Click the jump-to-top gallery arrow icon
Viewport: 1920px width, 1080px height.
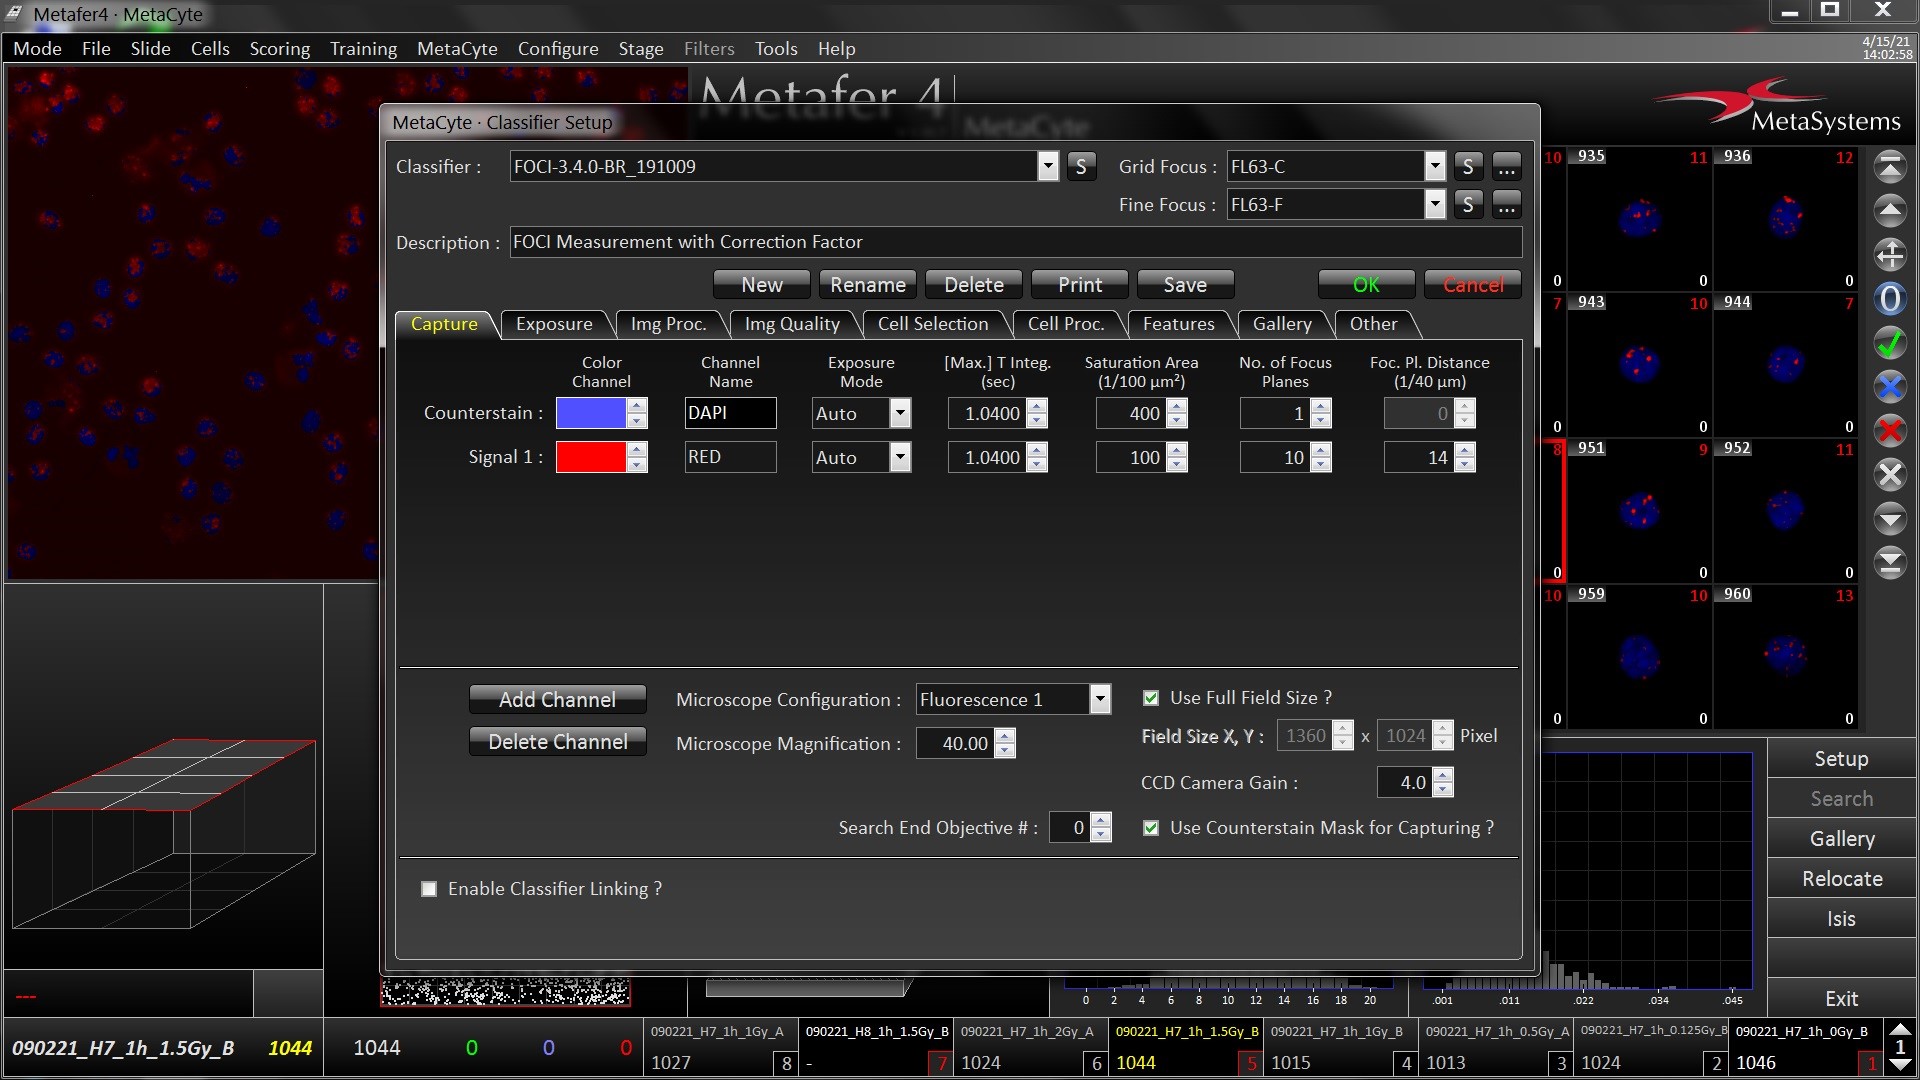point(1889,167)
